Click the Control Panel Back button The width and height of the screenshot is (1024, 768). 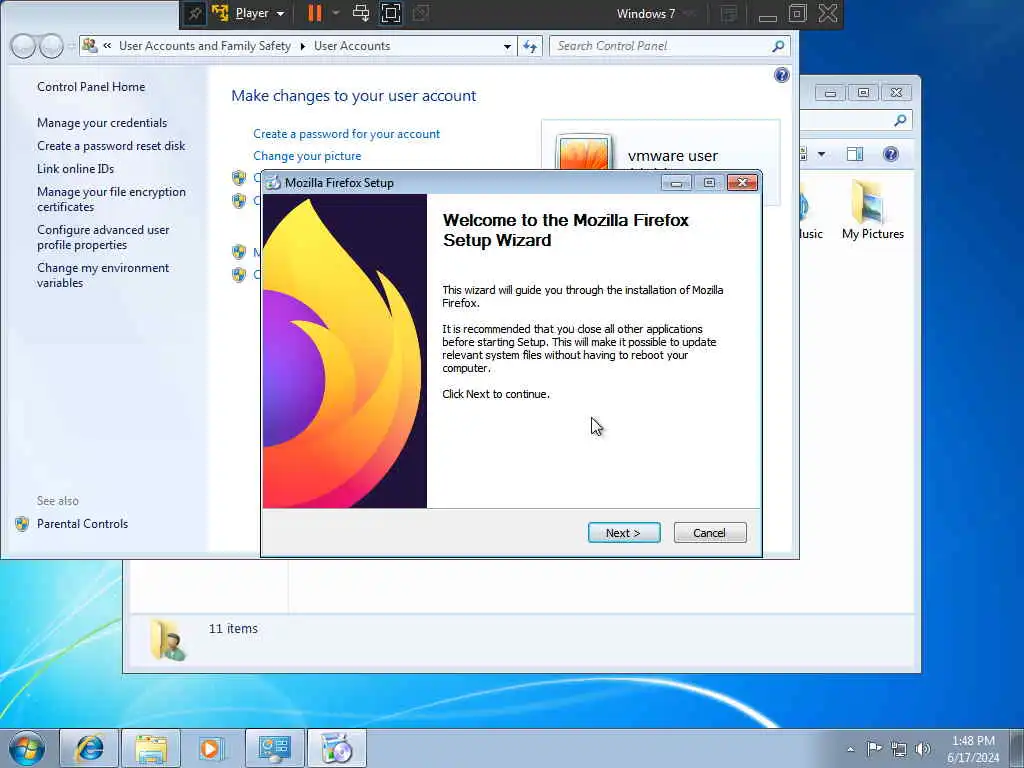23,46
